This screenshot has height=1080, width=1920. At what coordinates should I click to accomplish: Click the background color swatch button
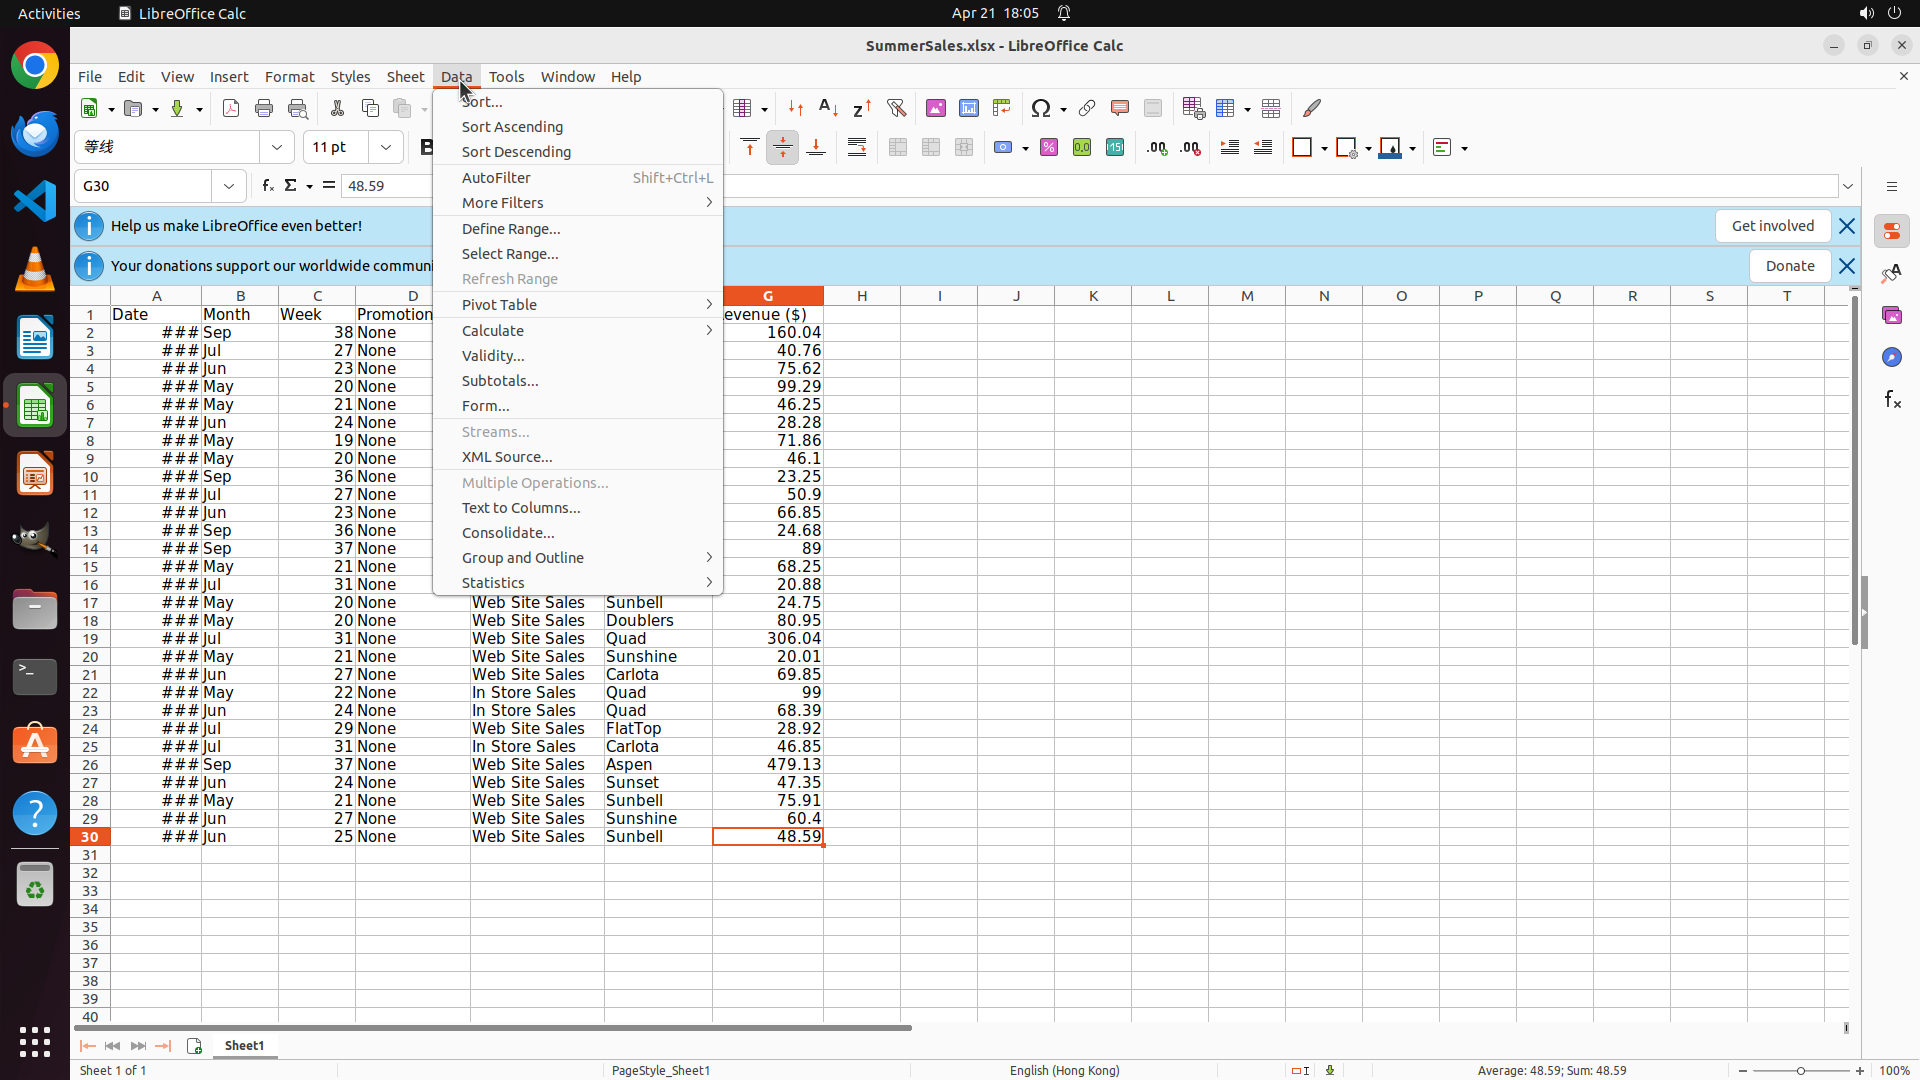(1390, 148)
